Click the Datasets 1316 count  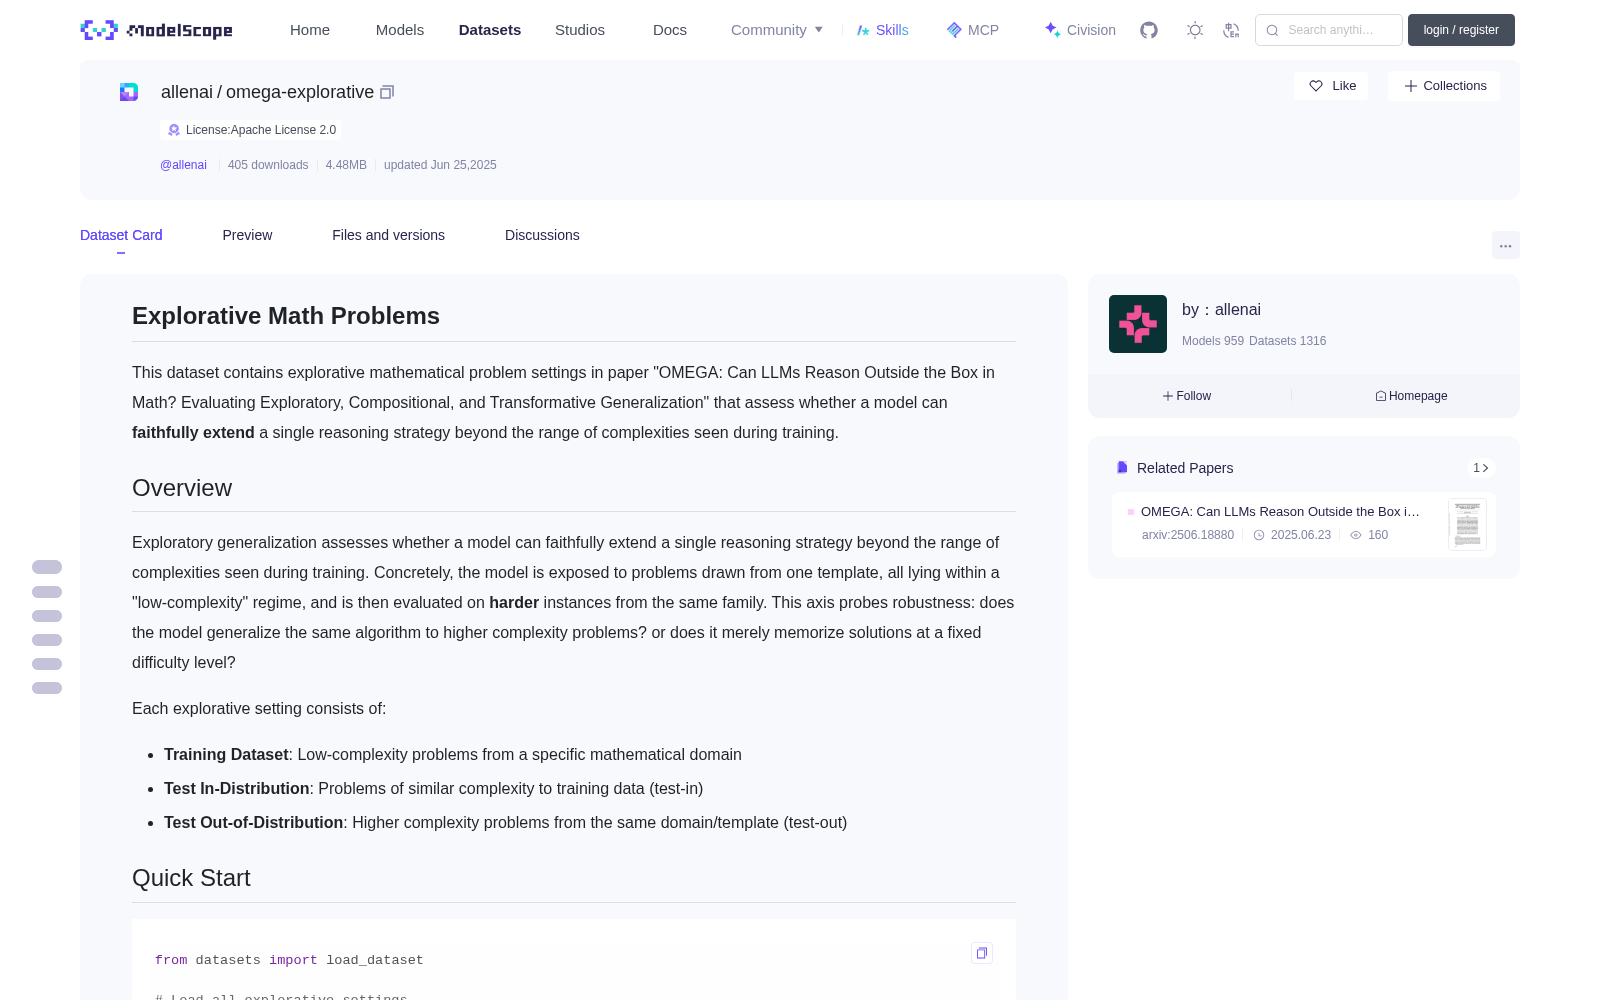1288,341
